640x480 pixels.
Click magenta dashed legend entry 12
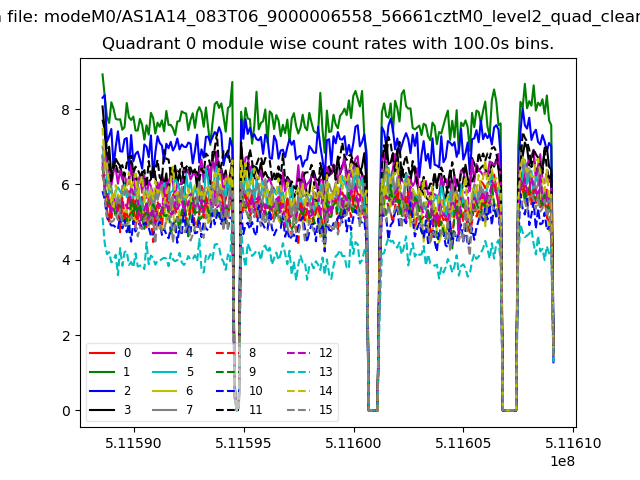[308, 353]
